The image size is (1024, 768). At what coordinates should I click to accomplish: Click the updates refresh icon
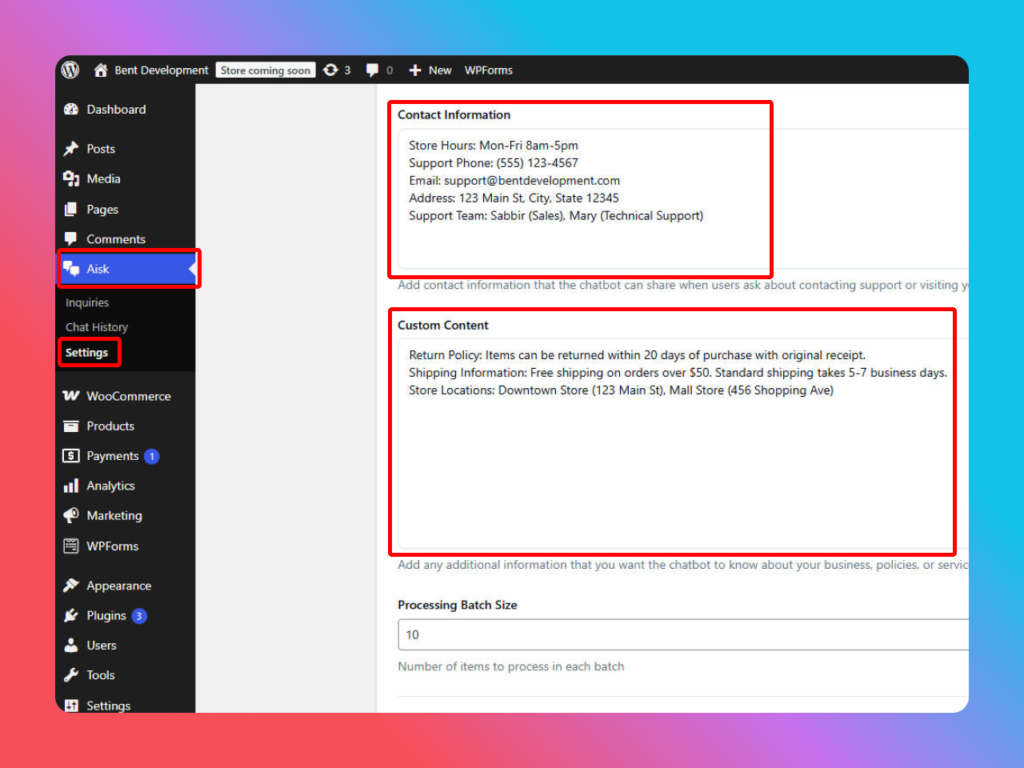pyautogui.click(x=331, y=70)
